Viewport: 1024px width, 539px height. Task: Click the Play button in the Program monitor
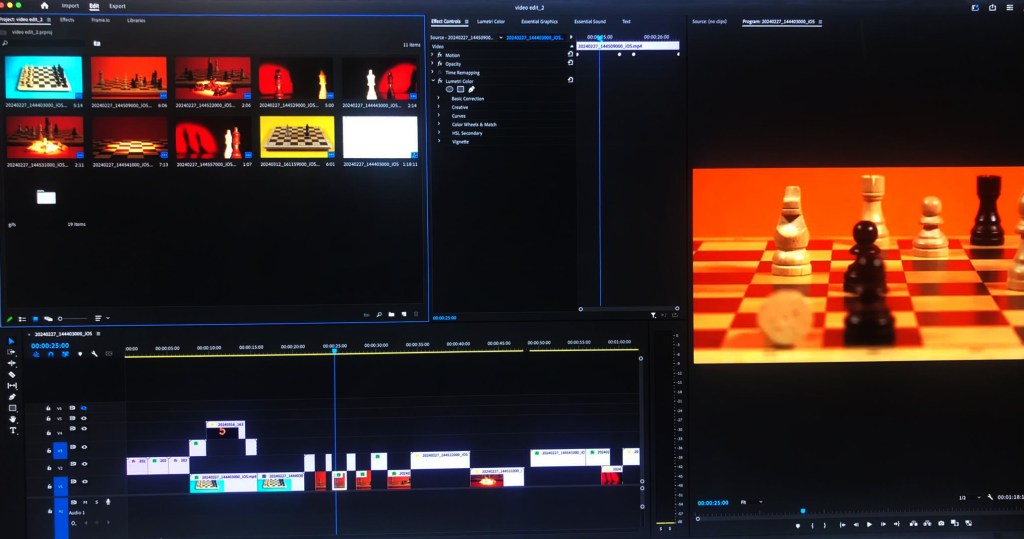point(869,524)
